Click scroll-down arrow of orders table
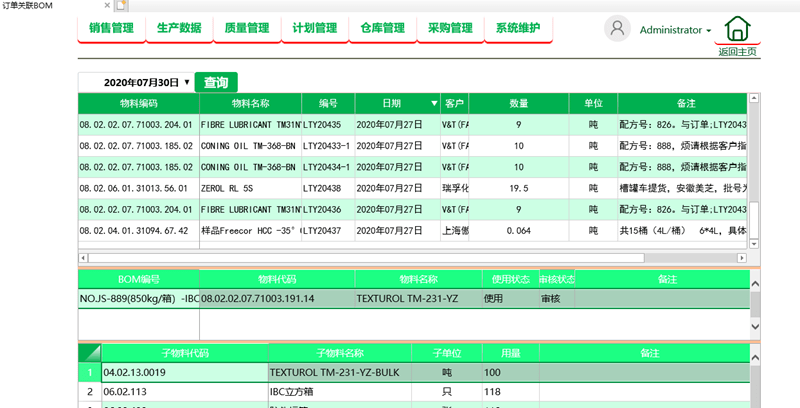Screen dimensions: 800x408 coord(754,244)
